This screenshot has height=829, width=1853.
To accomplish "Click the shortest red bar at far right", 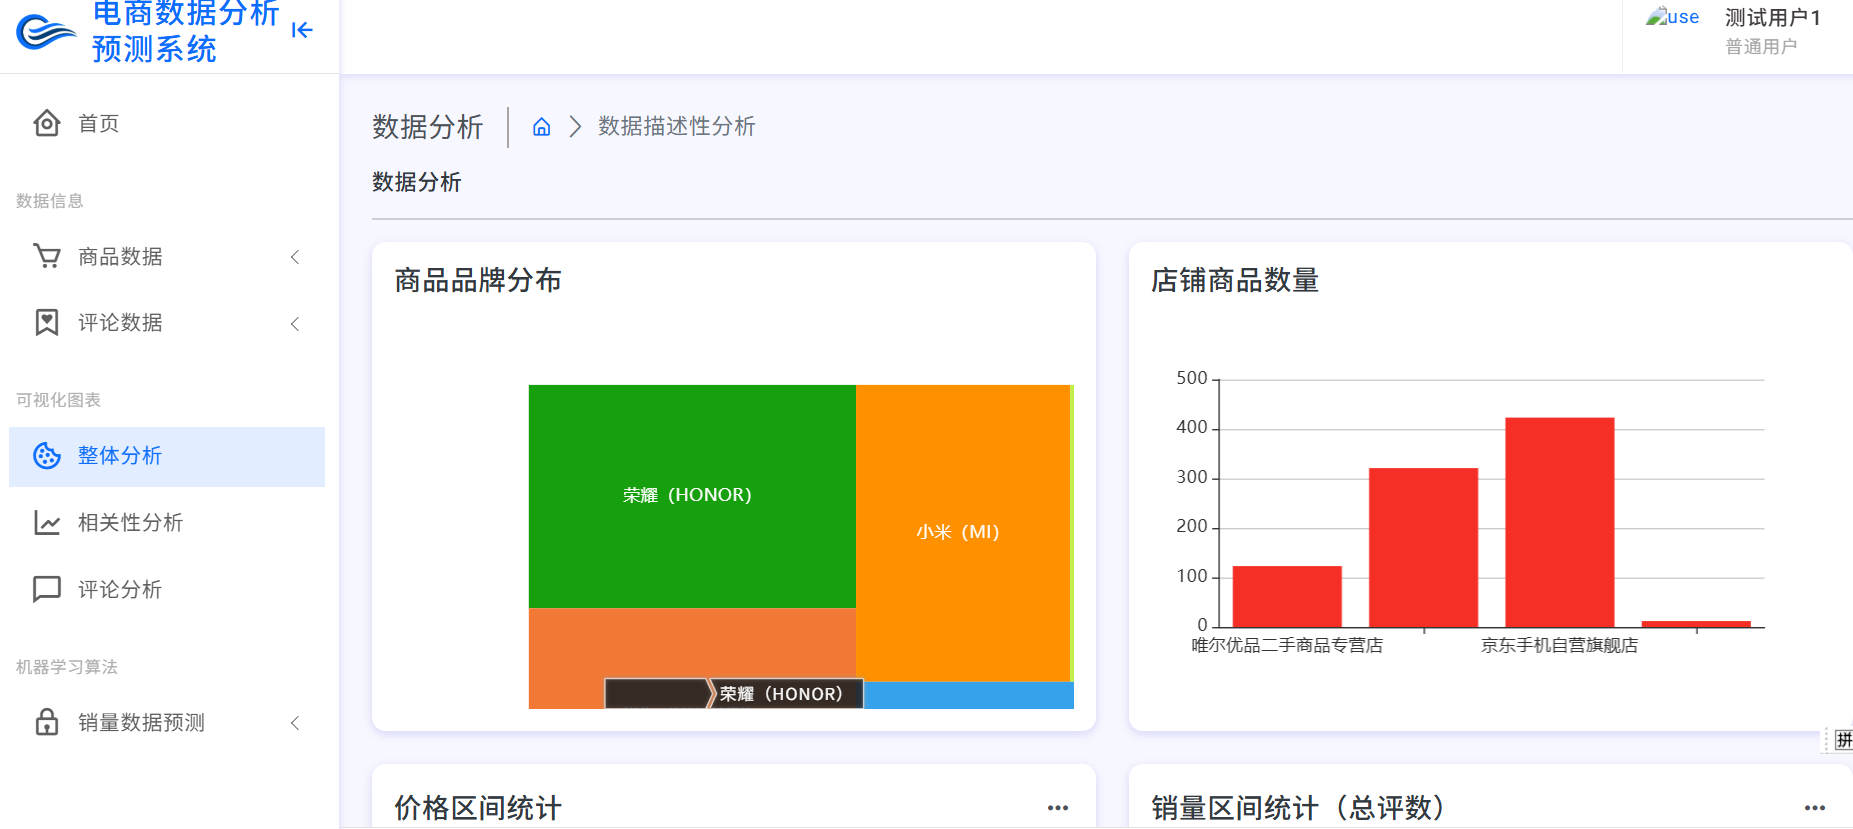I will pyautogui.click(x=1696, y=624).
